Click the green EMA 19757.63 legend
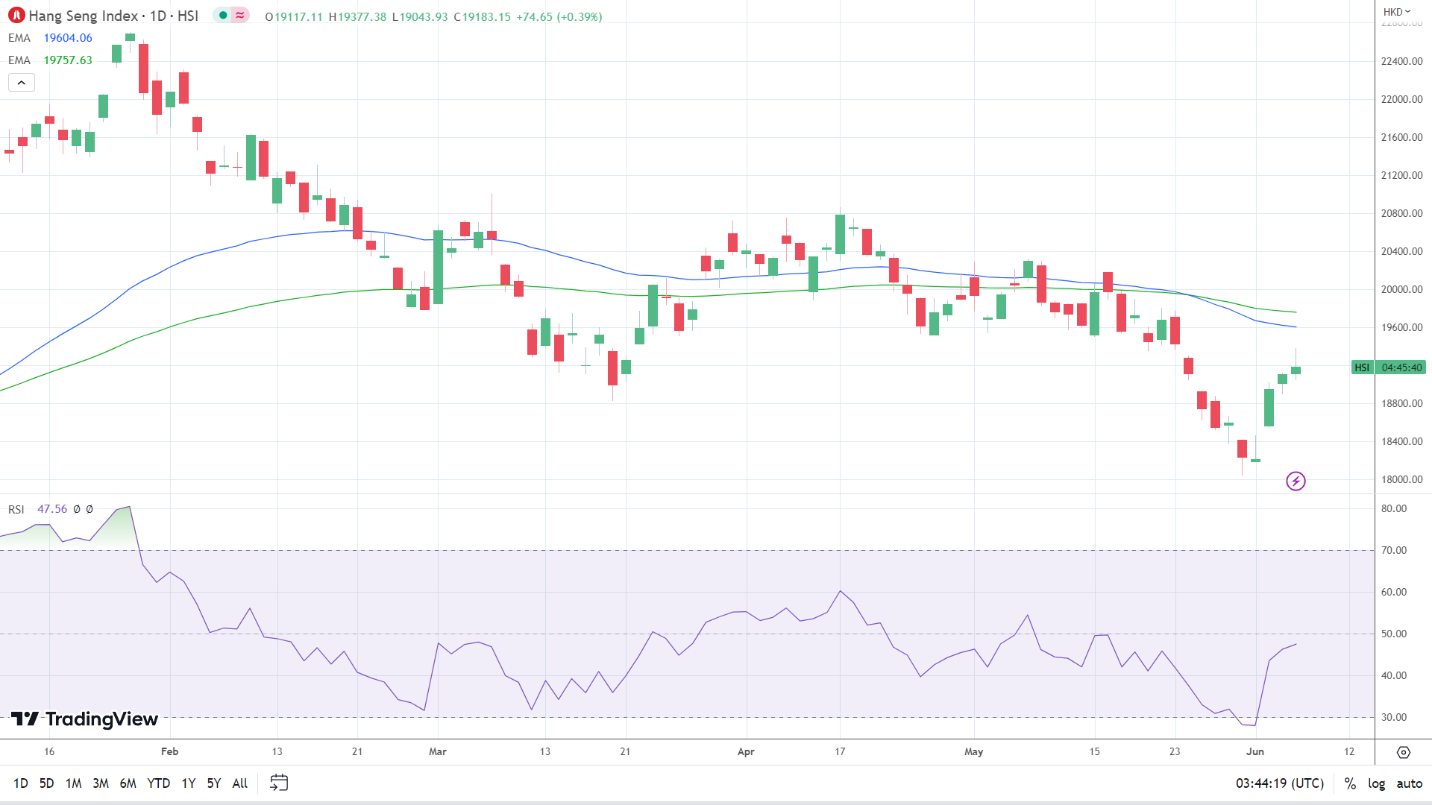The width and height of the screenshot is (1432, 805). [x=51, y=60]
